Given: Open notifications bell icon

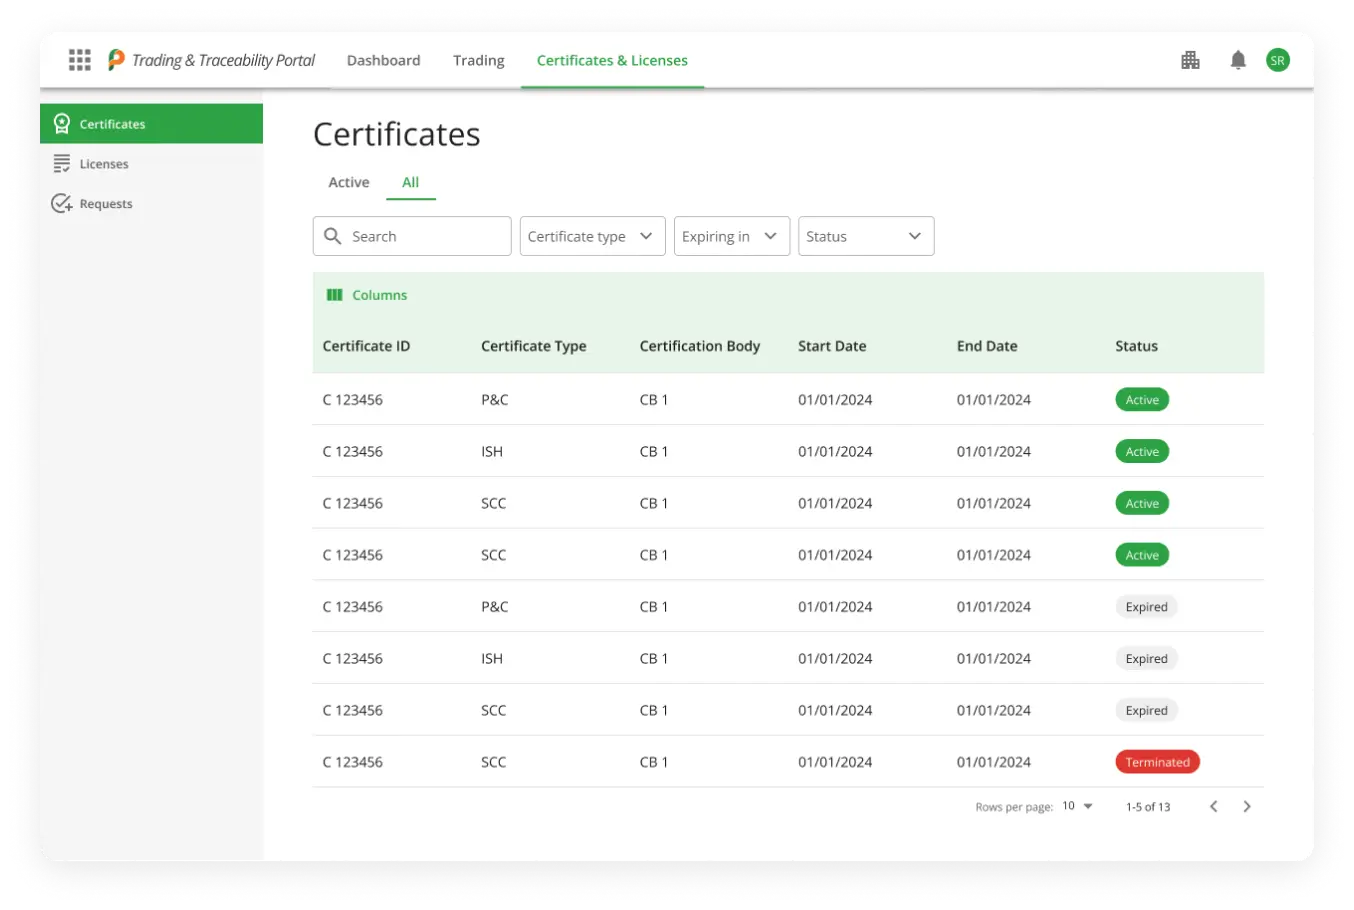Looking at the screenshot, I should point(1238,60).
